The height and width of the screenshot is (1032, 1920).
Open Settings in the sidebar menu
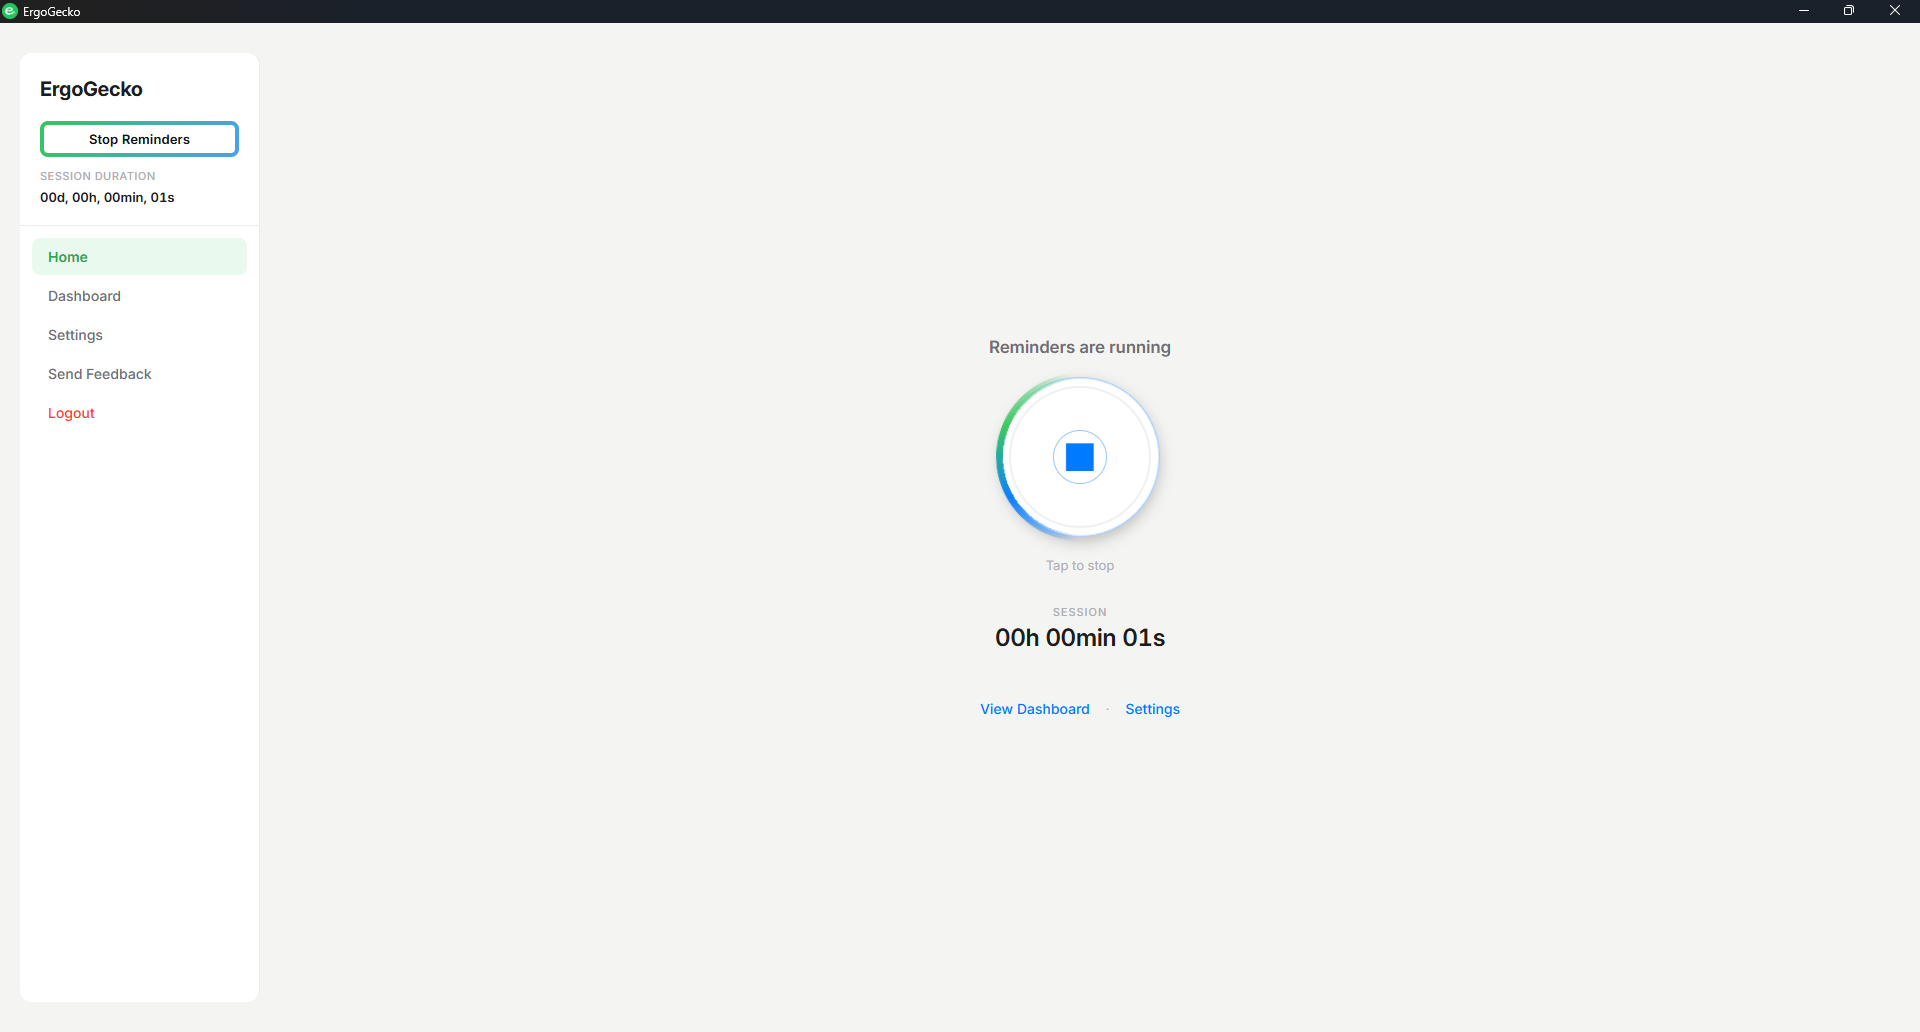click(x=75, y=335)
